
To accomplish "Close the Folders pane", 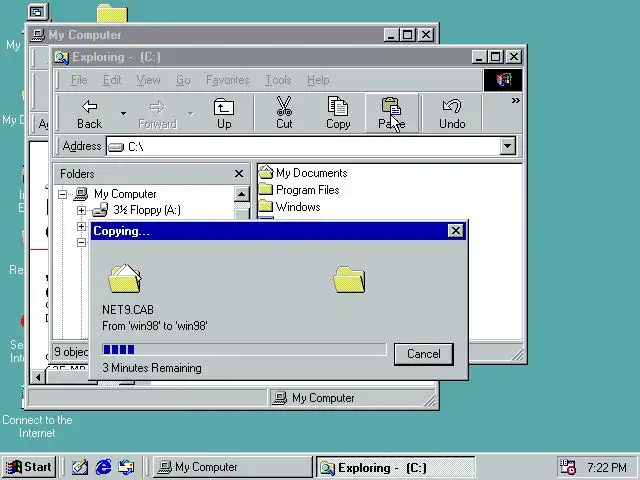I will [x=239, y=174].
